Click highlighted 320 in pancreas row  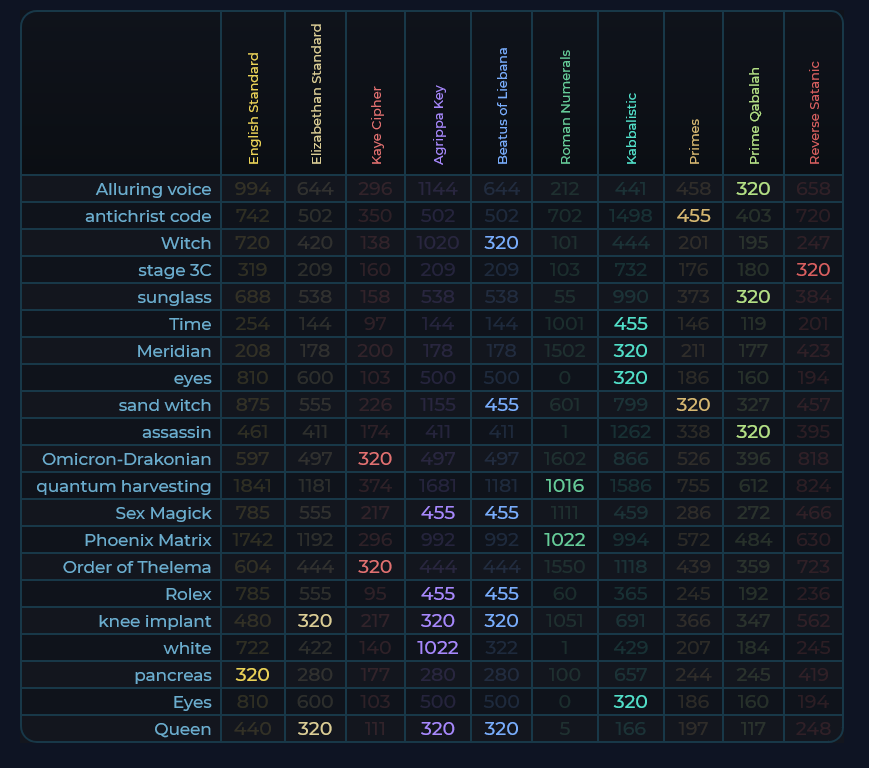(253, 675)
